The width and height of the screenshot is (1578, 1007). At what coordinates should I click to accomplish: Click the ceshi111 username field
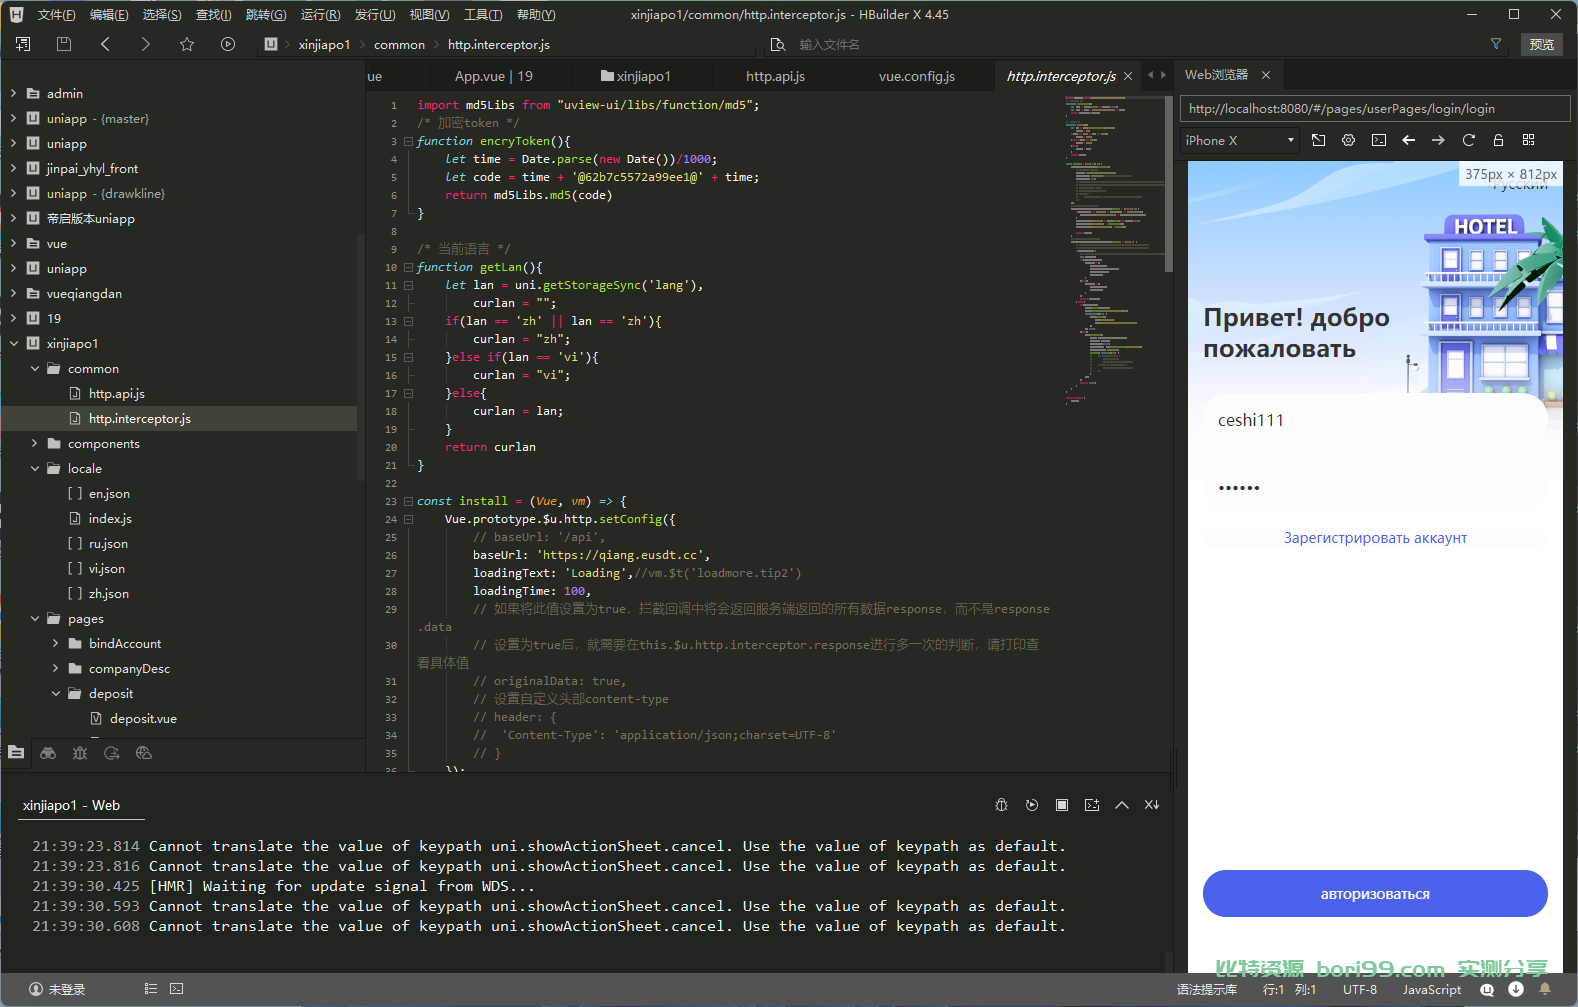click(x=1375, y=420)
